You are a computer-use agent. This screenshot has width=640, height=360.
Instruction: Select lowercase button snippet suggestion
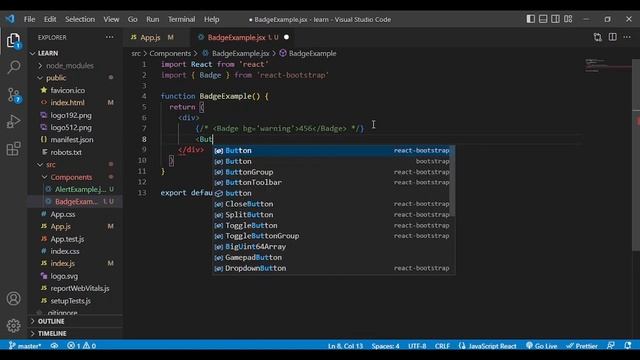click(331, 193)
